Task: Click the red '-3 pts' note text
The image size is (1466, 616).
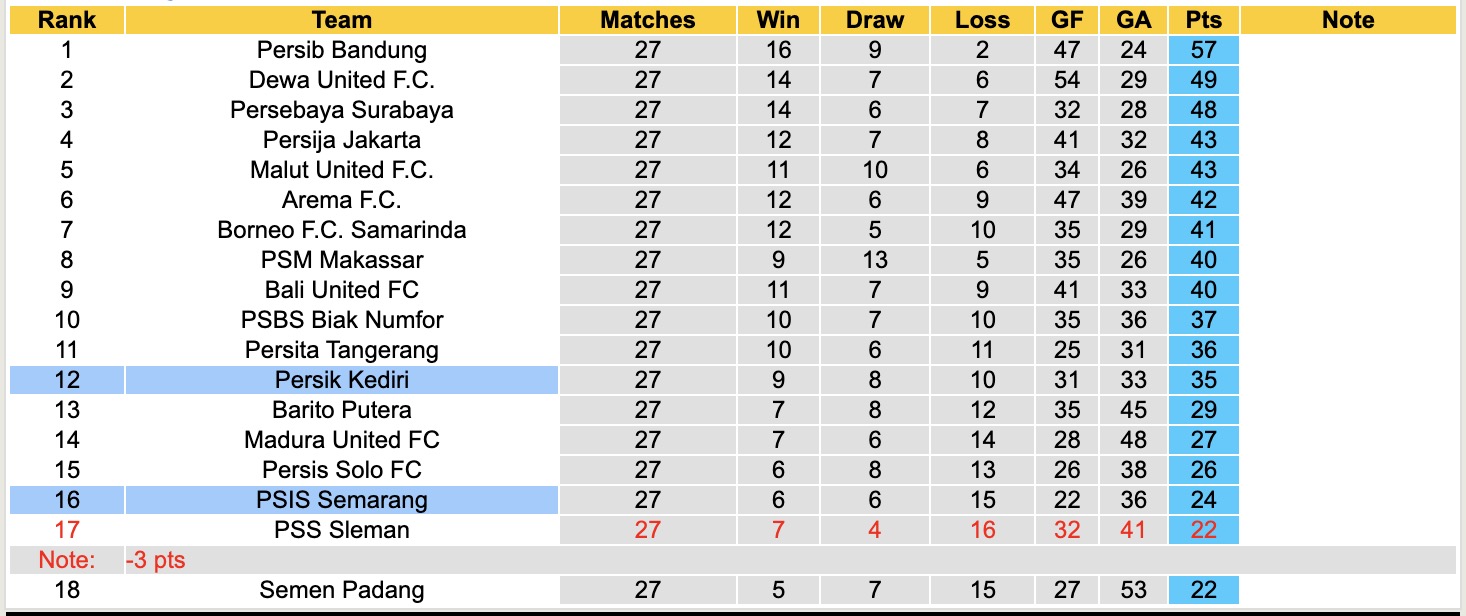Action: (156, 560)
